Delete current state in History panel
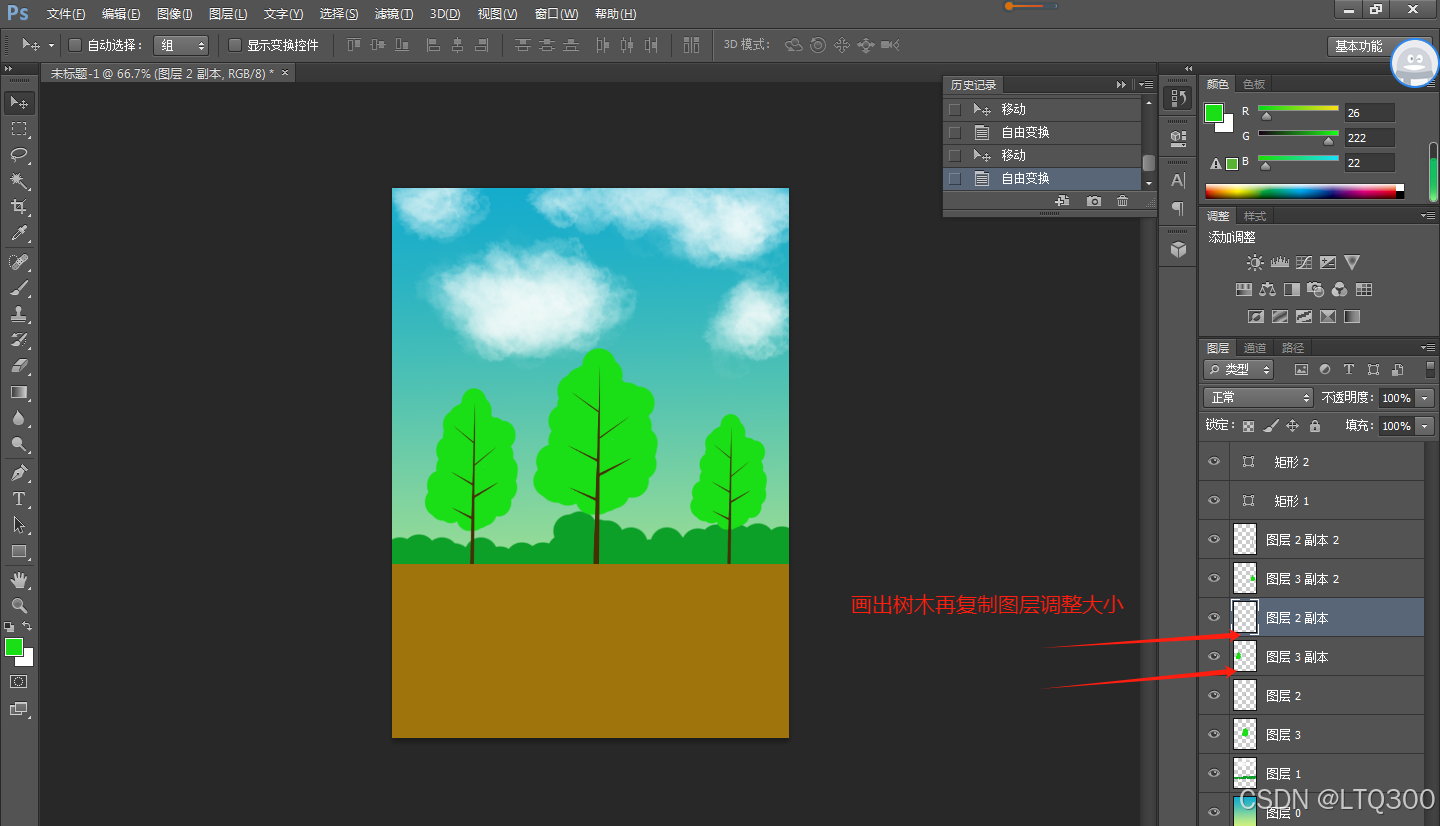Screen dimensions: 1440x826 (1122, 201)
